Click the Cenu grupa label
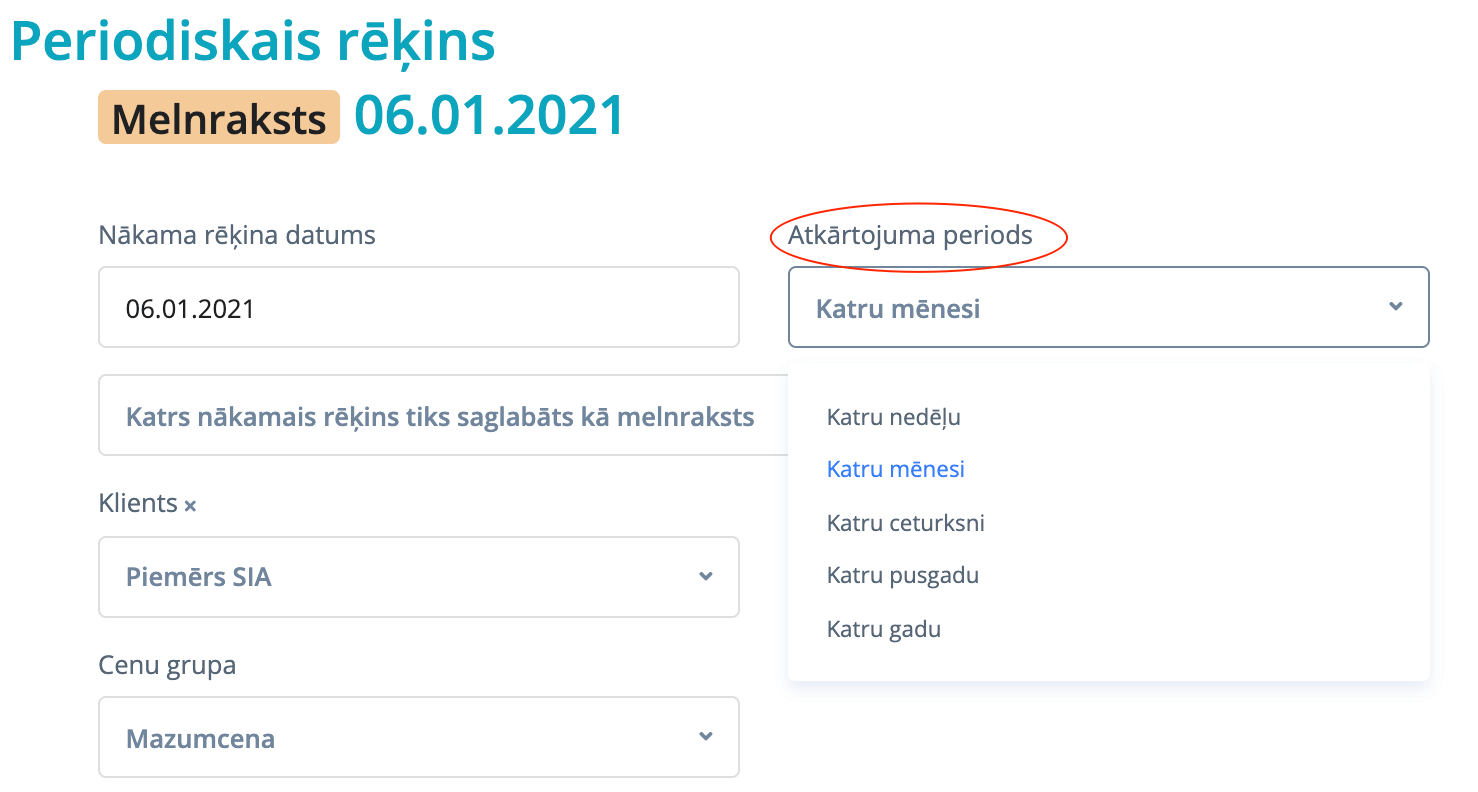Screen dimensions: 1478x792 click(x=167, y=665)
